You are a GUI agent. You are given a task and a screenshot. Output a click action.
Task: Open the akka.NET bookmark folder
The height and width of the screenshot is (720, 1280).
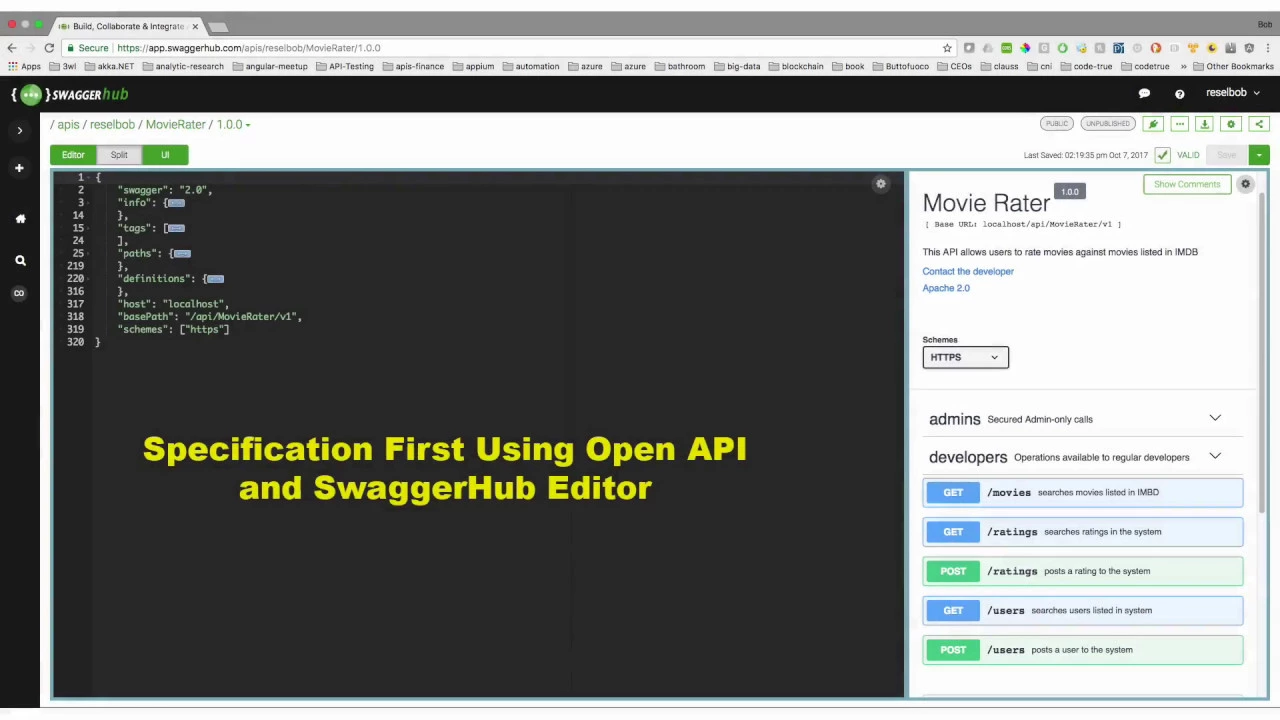(109, 67)
